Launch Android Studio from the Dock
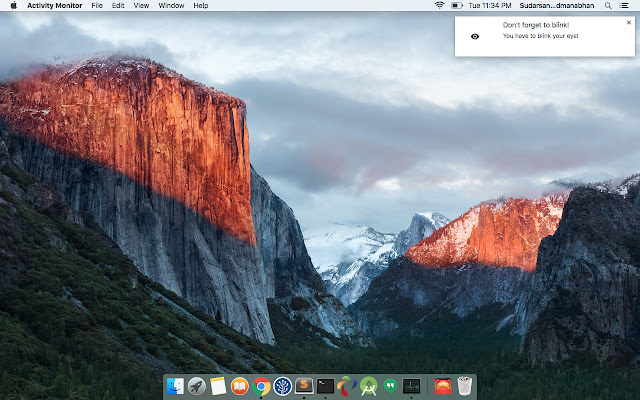640x400 pixels. click(369, 386)
